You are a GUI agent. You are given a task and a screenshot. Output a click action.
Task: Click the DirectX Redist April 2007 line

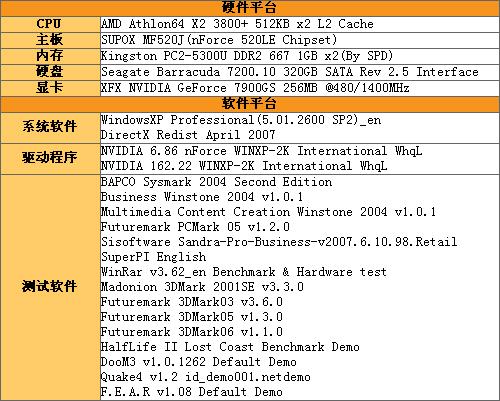pyautogui.click(x=188, y=135)
